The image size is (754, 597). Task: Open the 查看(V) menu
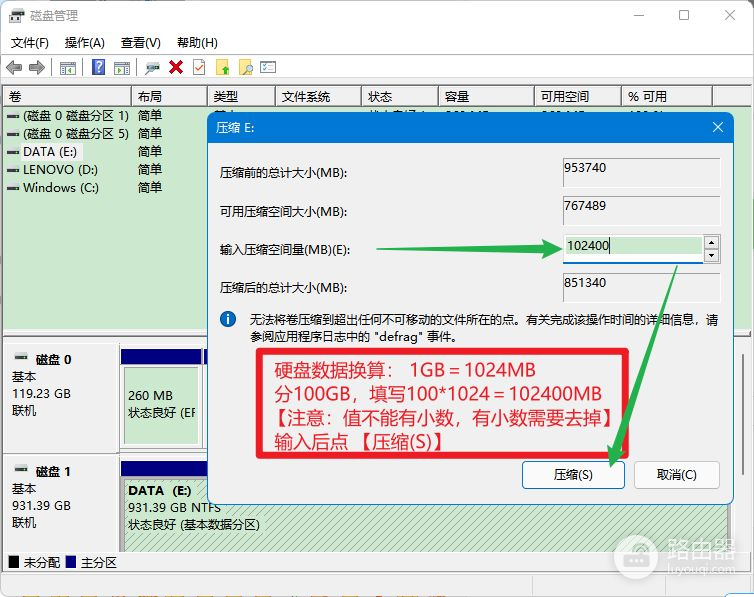click(141, 43)
